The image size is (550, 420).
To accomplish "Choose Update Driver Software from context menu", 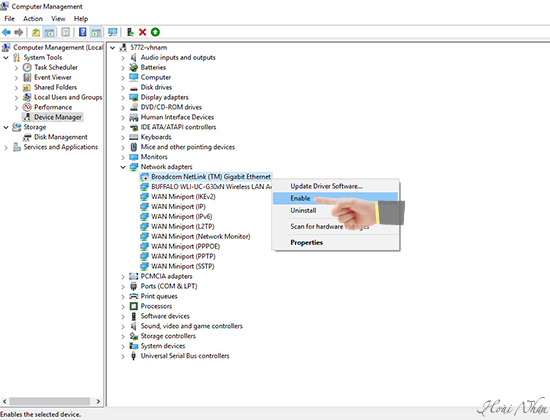I will (x=336, y=186).
